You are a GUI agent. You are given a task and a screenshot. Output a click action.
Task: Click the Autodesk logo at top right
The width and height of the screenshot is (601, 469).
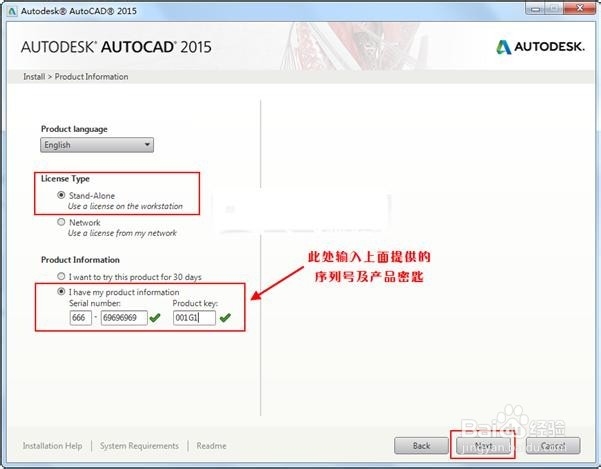click(x=540, y=47)
